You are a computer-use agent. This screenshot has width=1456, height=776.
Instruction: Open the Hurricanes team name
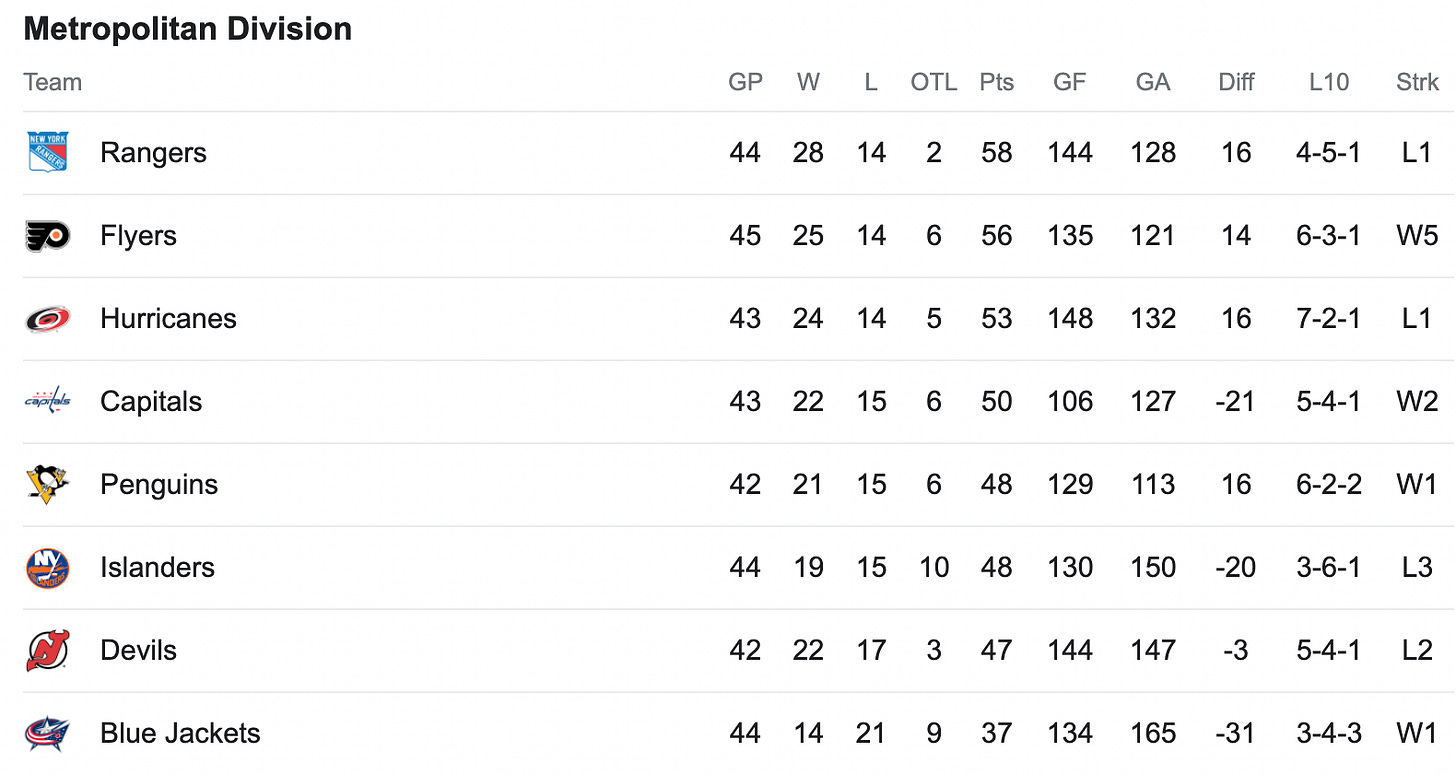click(168, 319)
